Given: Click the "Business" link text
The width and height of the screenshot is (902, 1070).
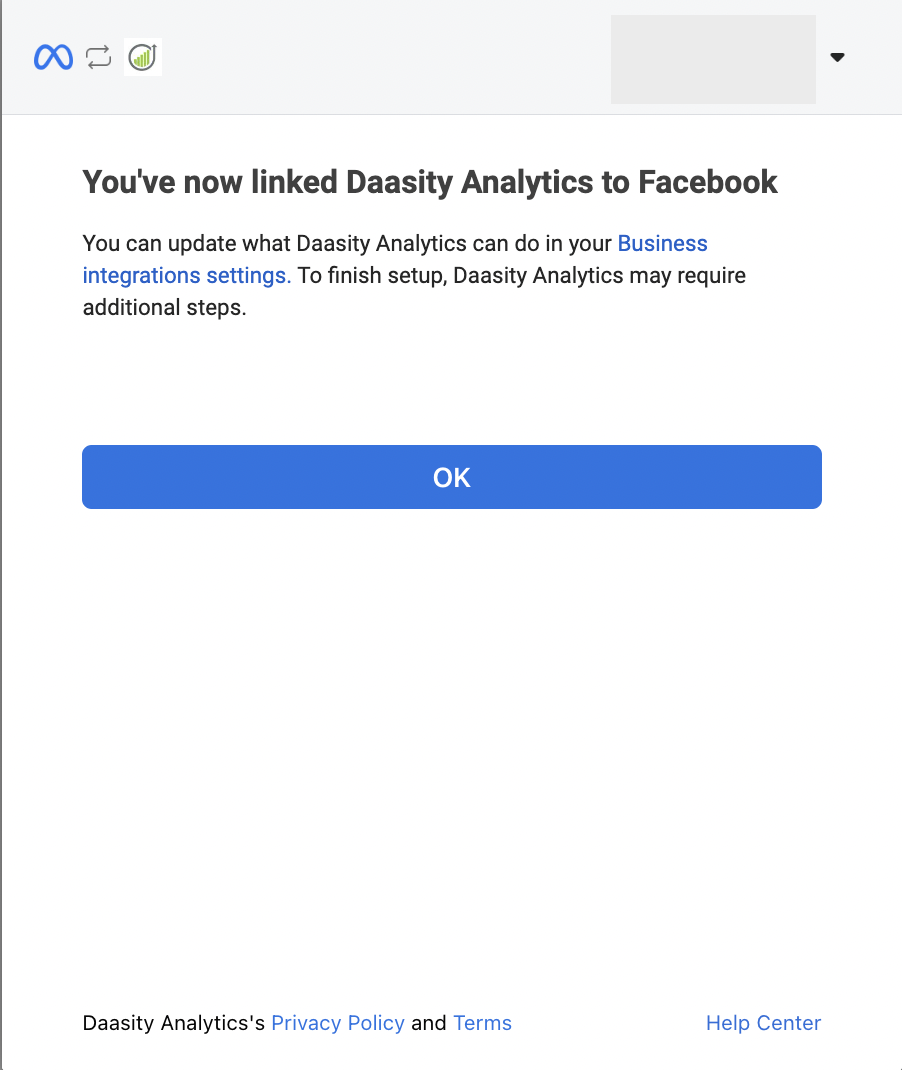Looking at the screenshot, I should 662,244.
